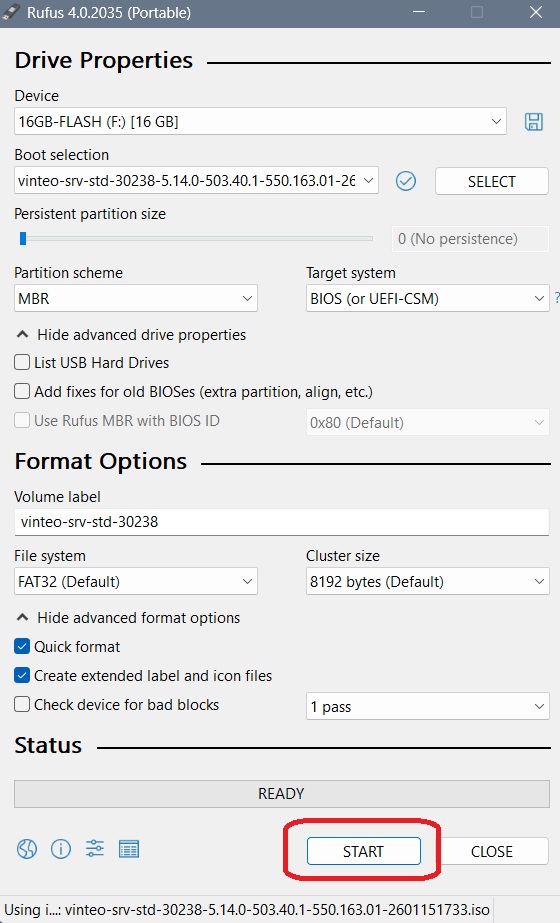The height and width of the screenshot is (923, 560).
Task: Show the log window icon
Action: pos(129,849)
